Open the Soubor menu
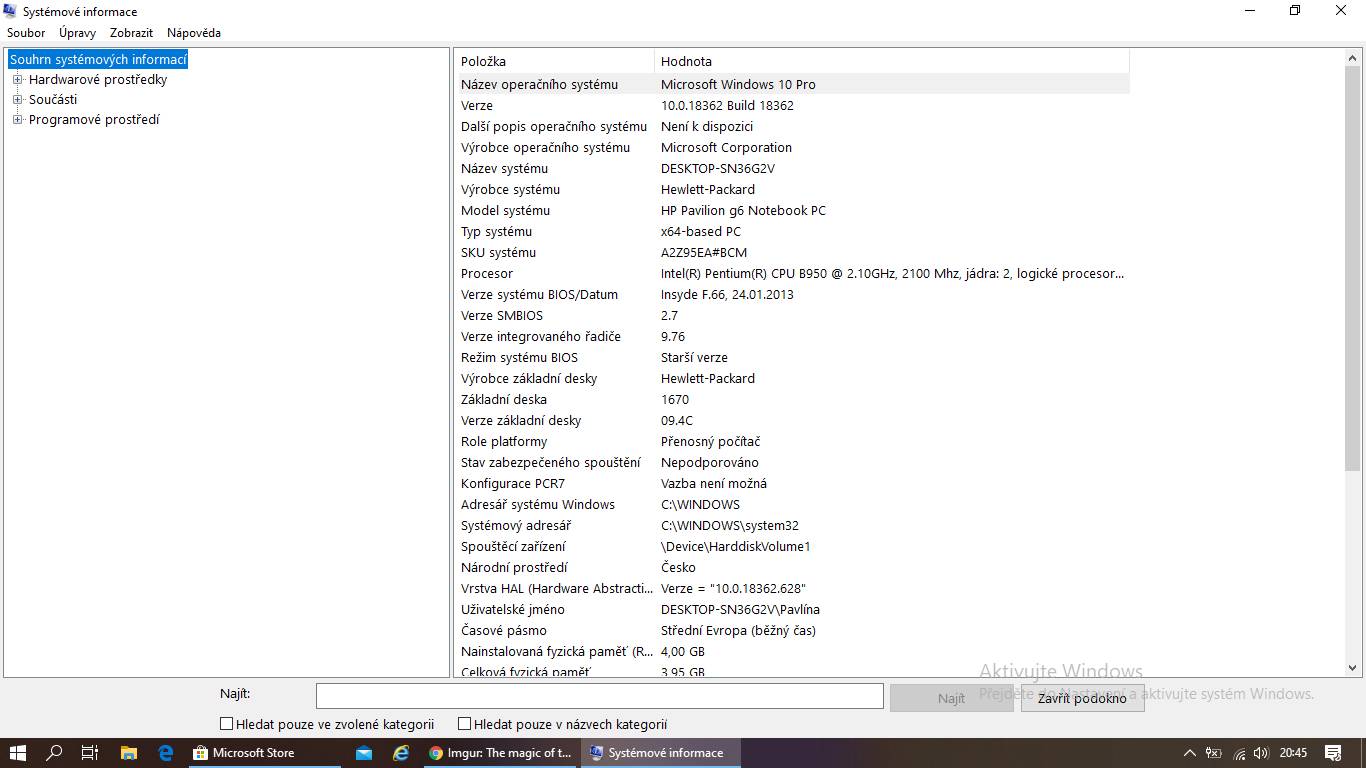This screenshot has height=768, width=1366. [26, 33]
